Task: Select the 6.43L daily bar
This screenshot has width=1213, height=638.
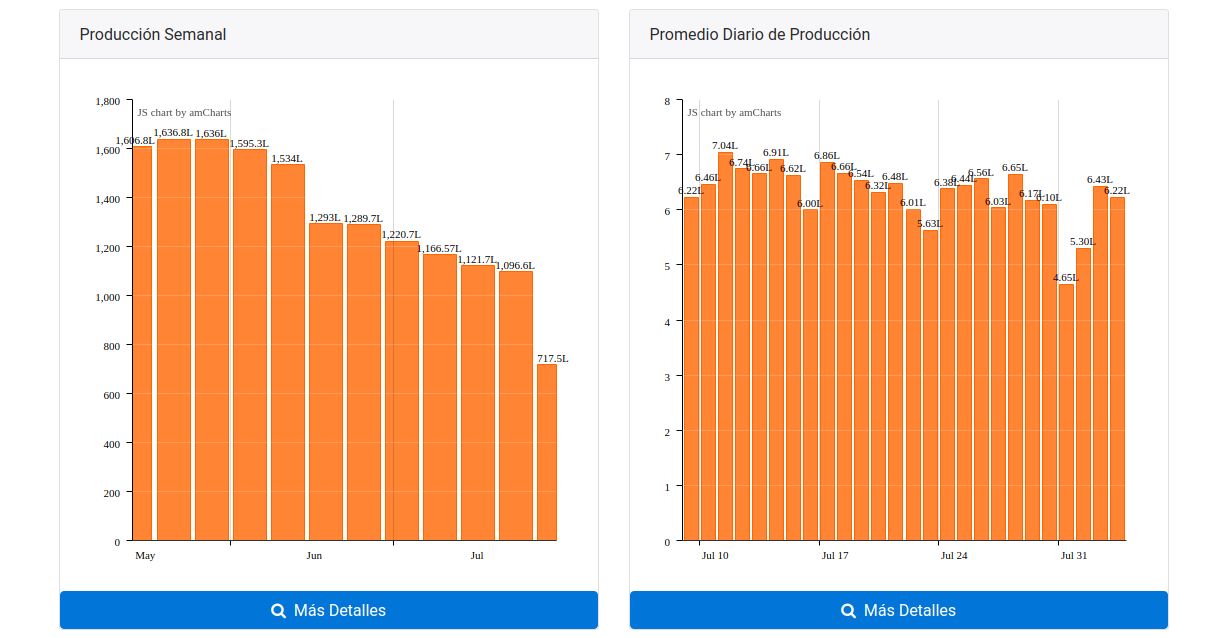Action: click(1100, 364)
